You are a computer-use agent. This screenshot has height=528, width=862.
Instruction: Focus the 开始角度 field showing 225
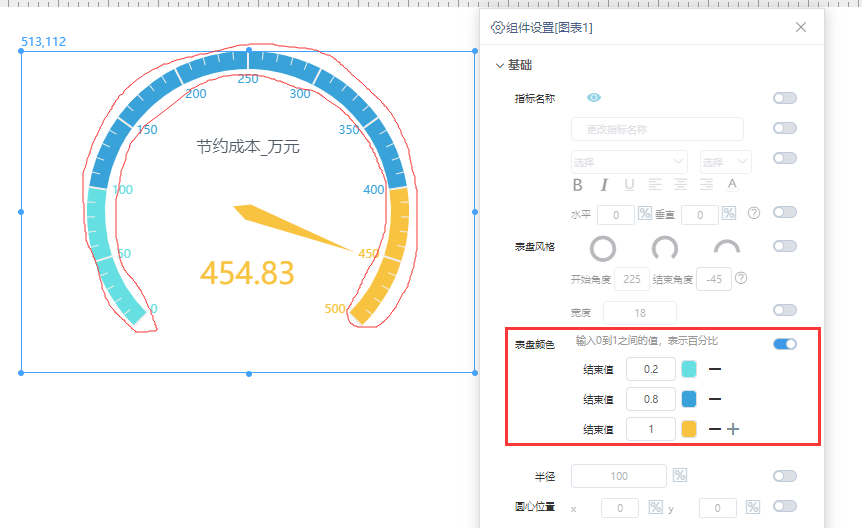(632, 279)
